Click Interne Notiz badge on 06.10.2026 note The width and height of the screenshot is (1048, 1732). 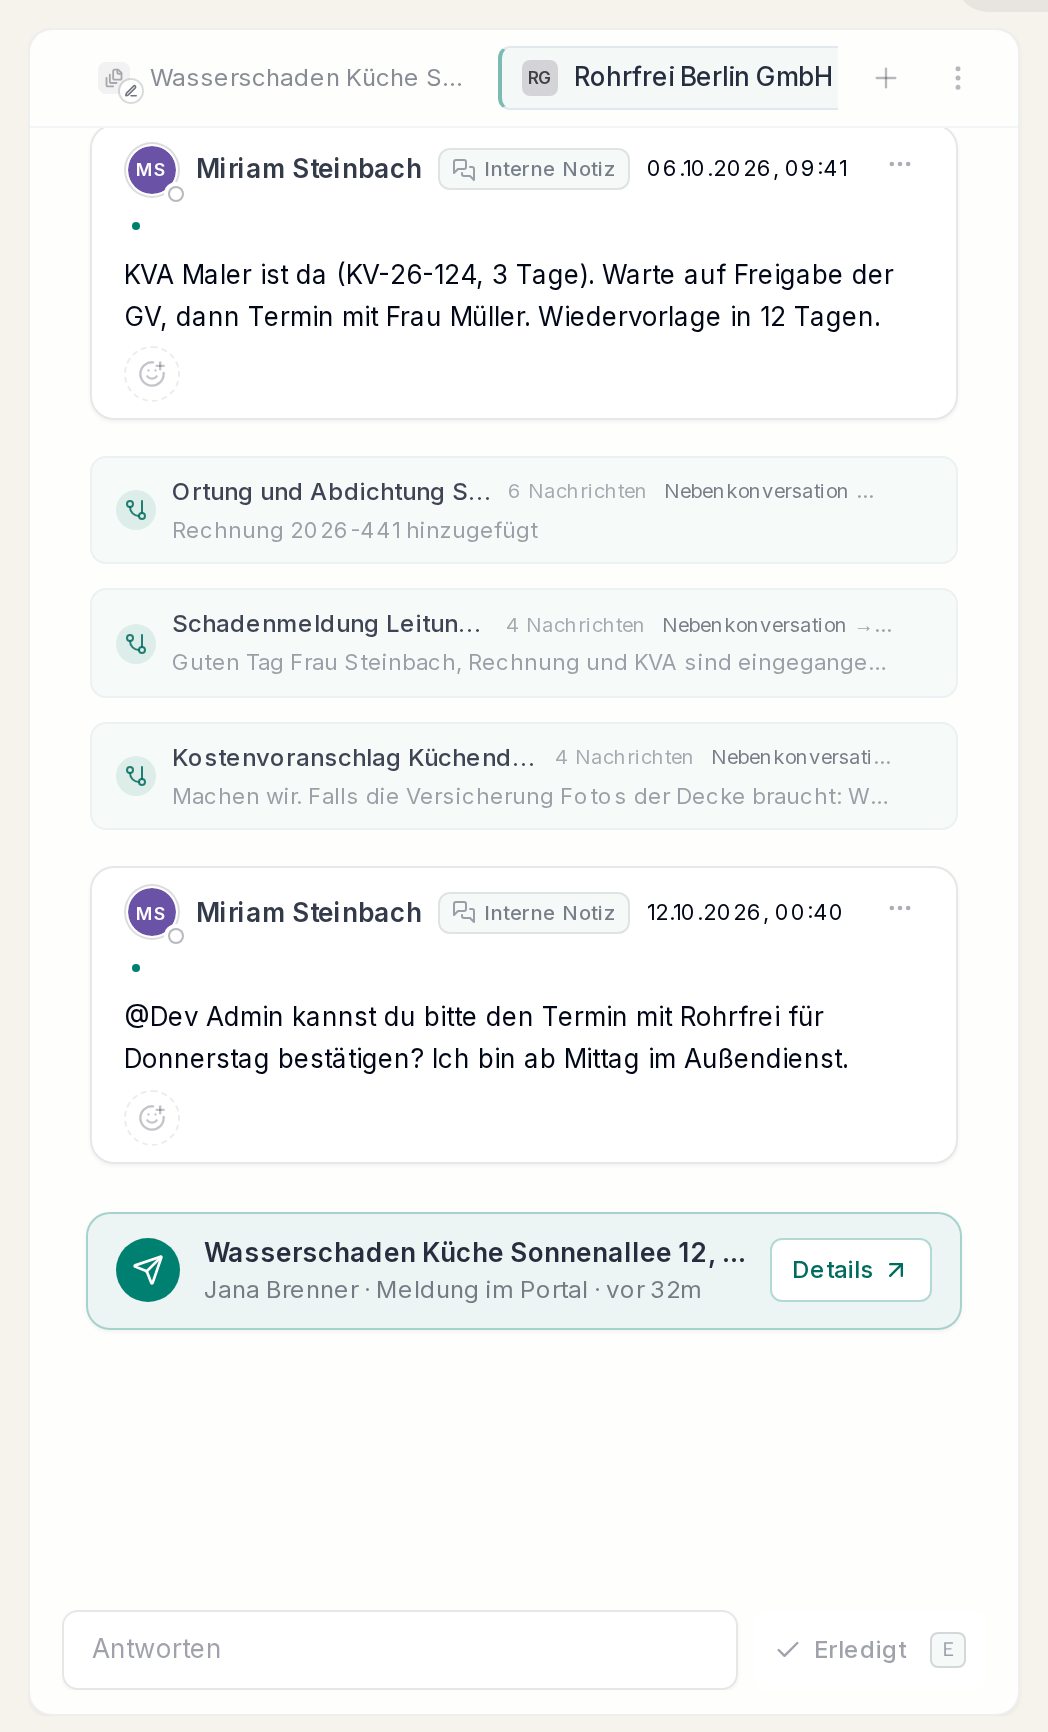534,169
